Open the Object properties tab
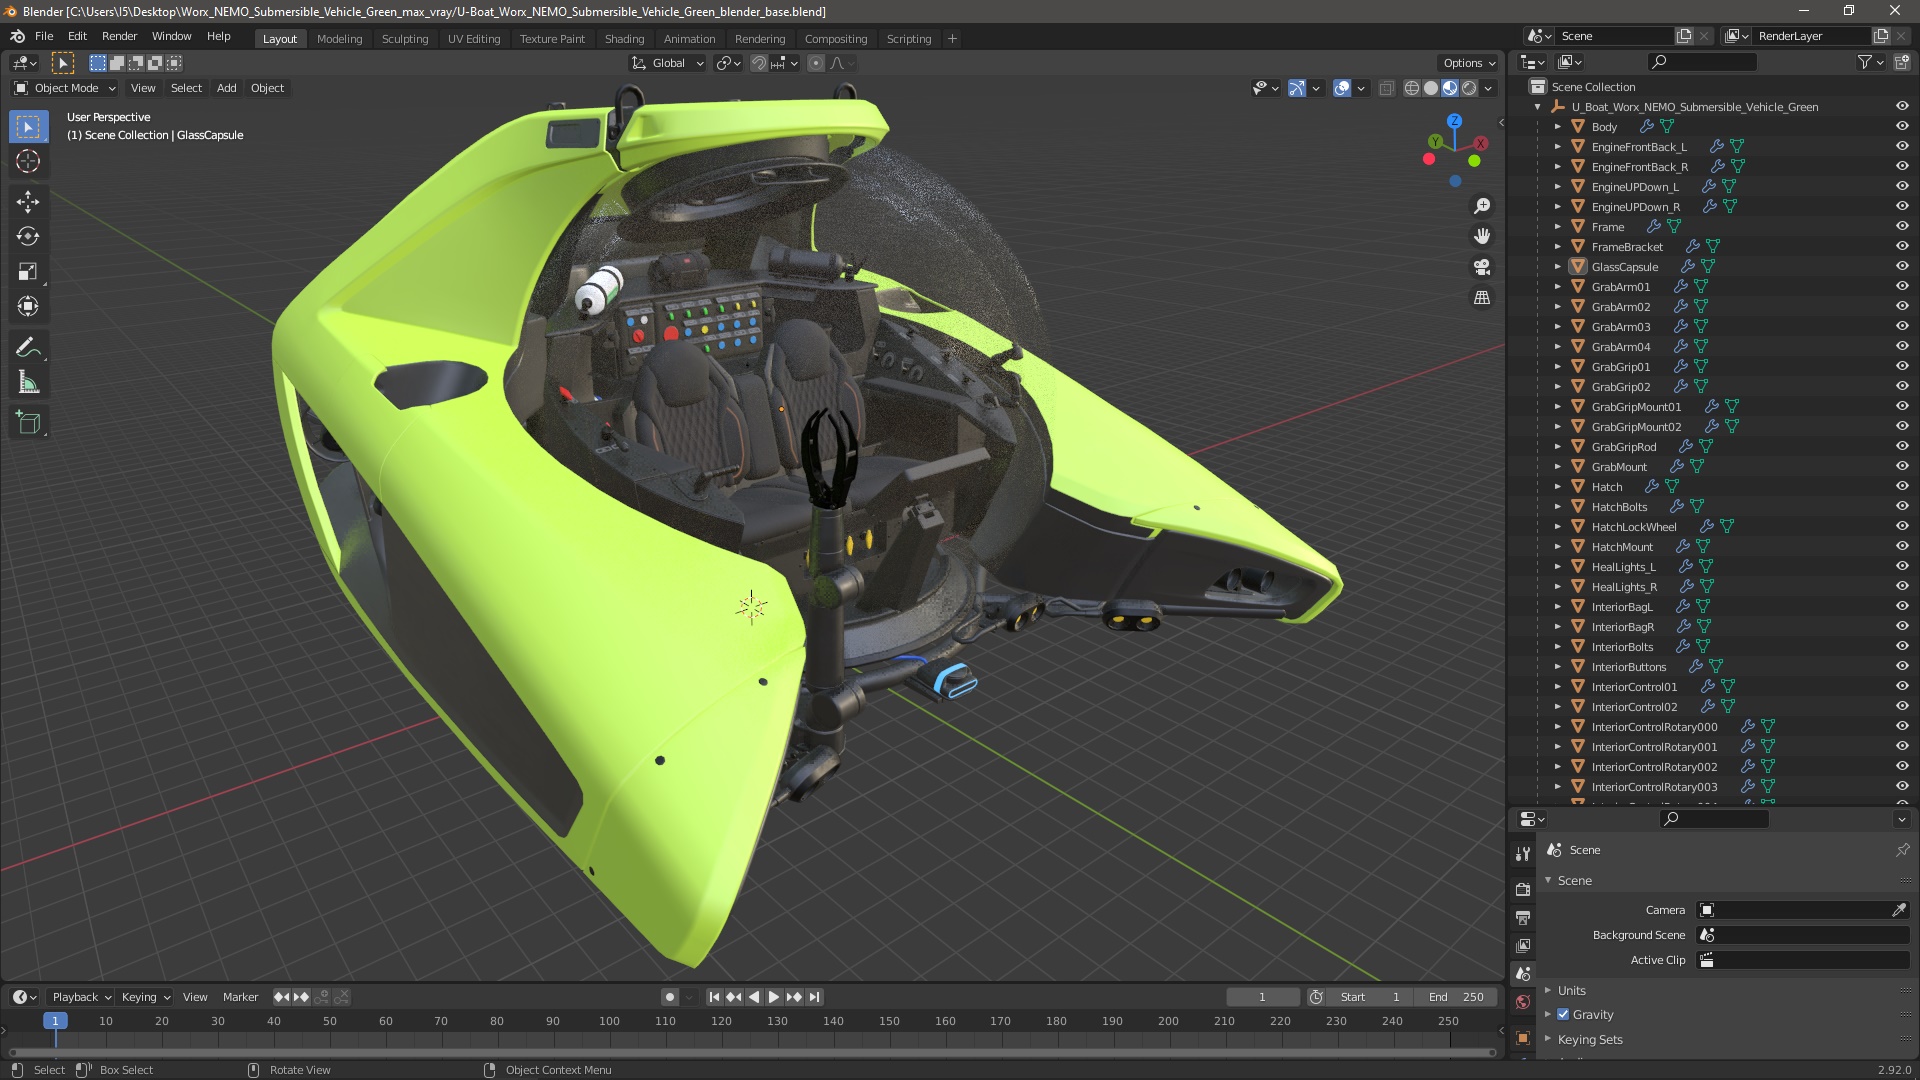This screenshot has width=1920, height=1080. tap(1523, 1038)
